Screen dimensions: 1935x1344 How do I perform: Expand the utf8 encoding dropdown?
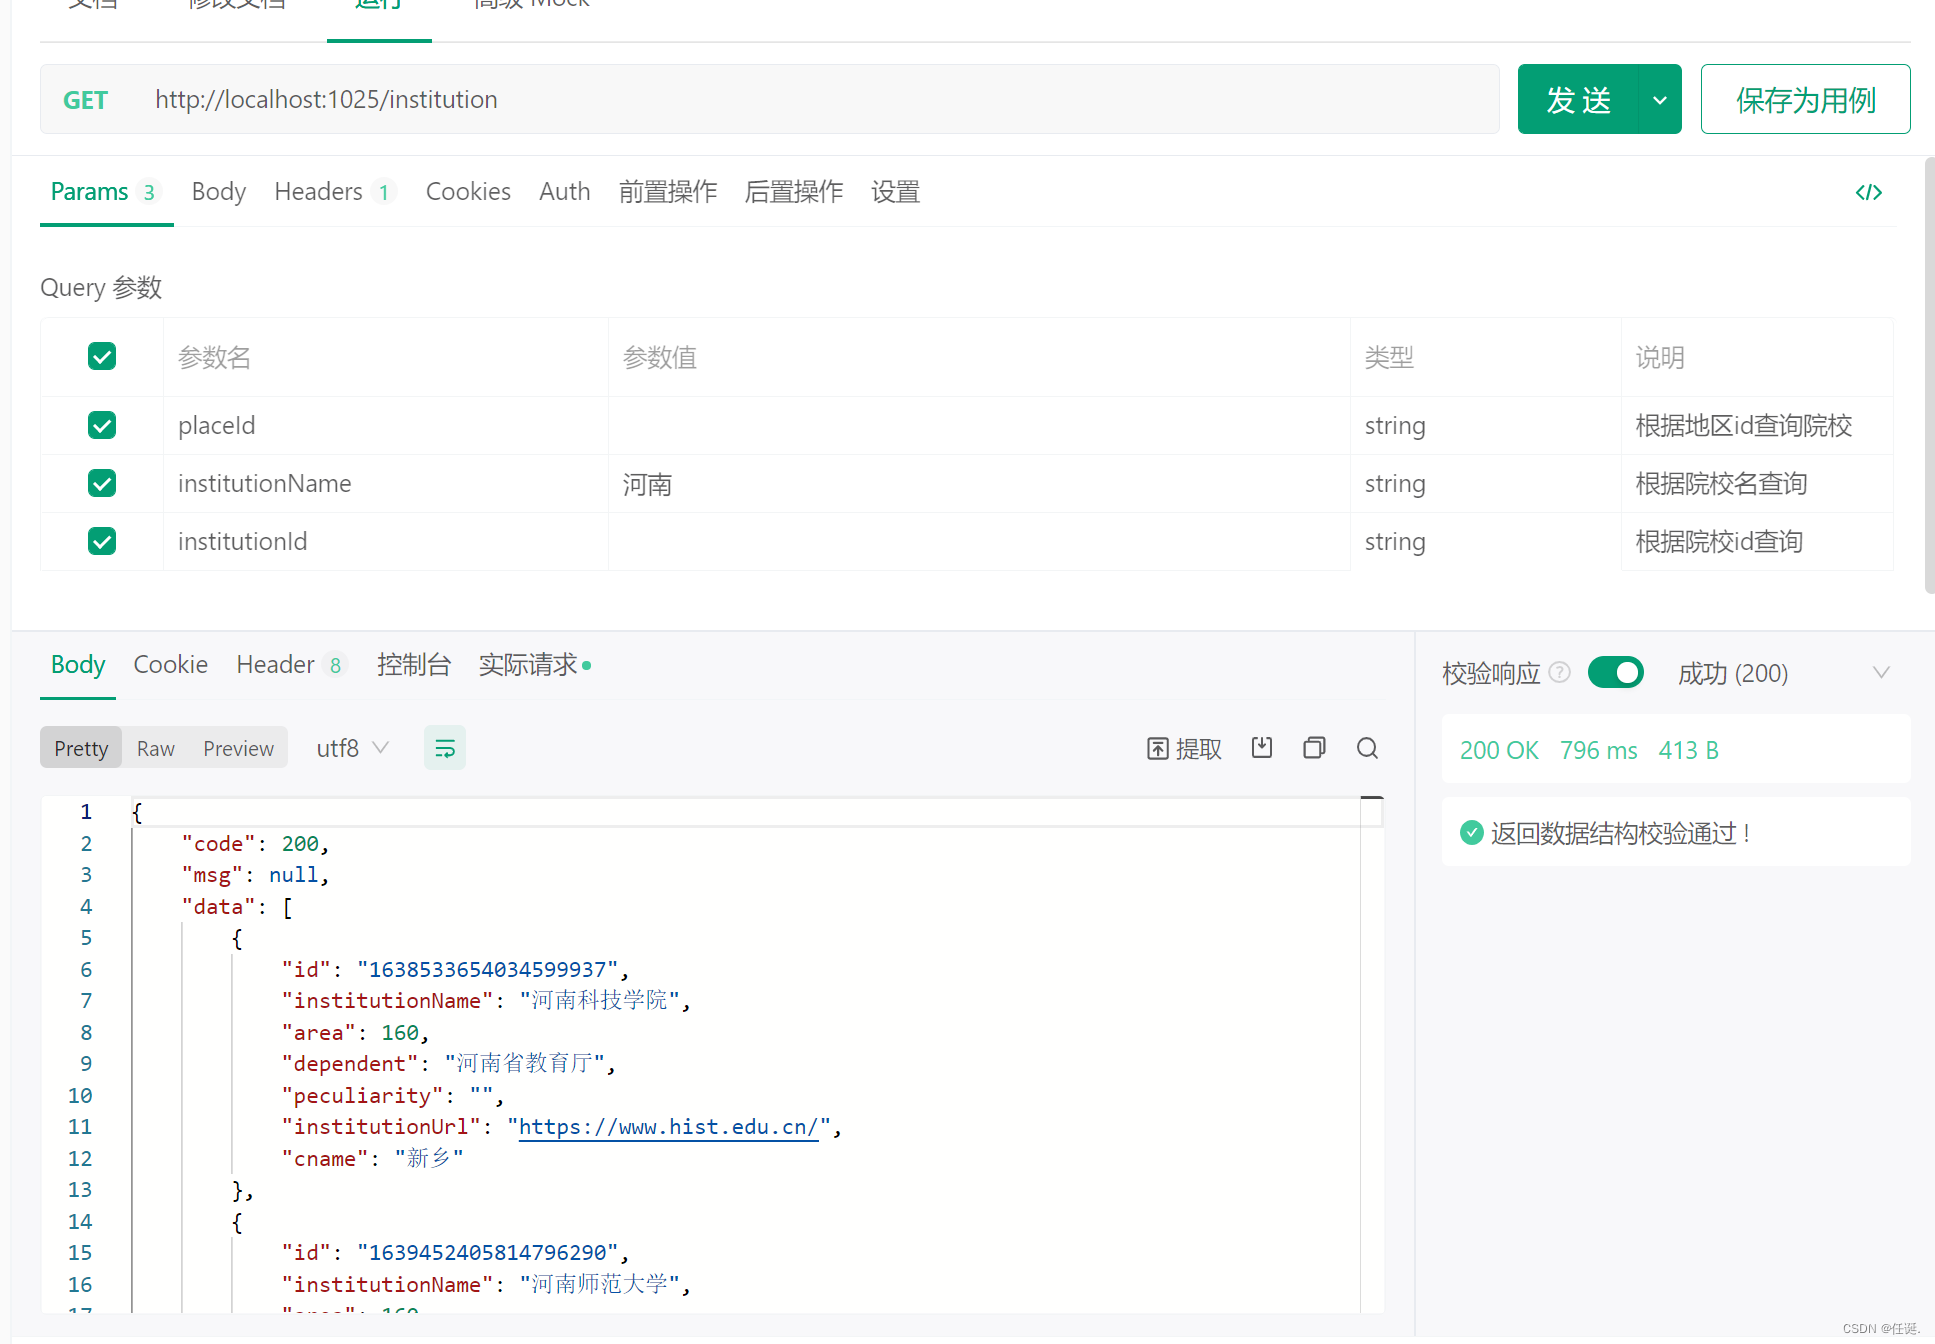tap(352, 748)
